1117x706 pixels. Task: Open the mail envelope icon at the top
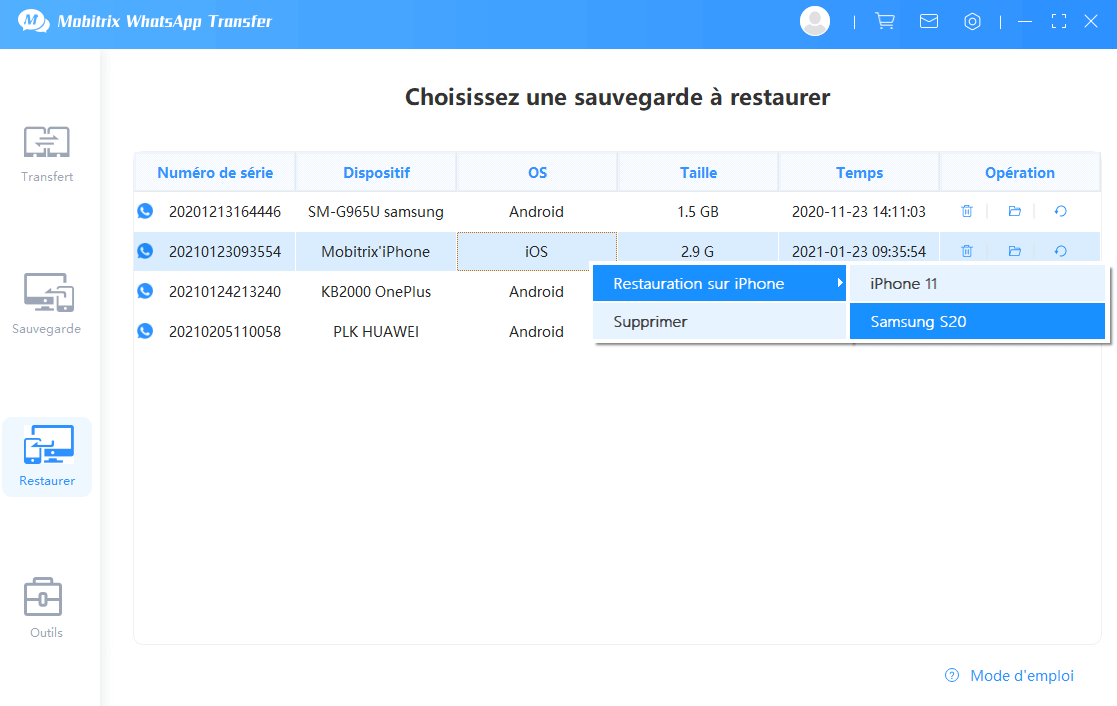pos(929,20)
